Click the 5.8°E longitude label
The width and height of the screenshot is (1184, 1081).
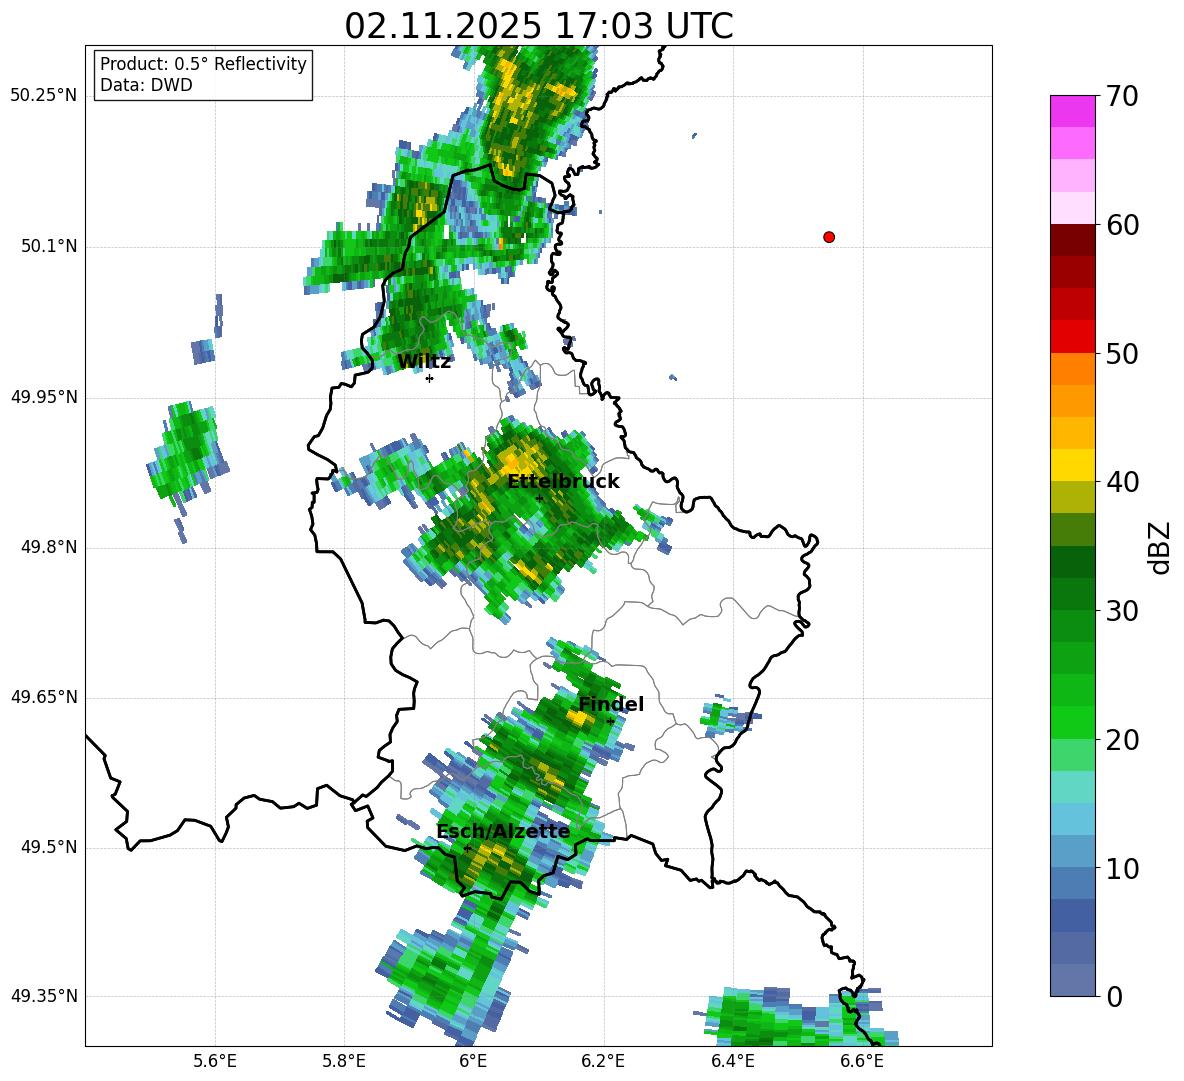click(344, 1062)
